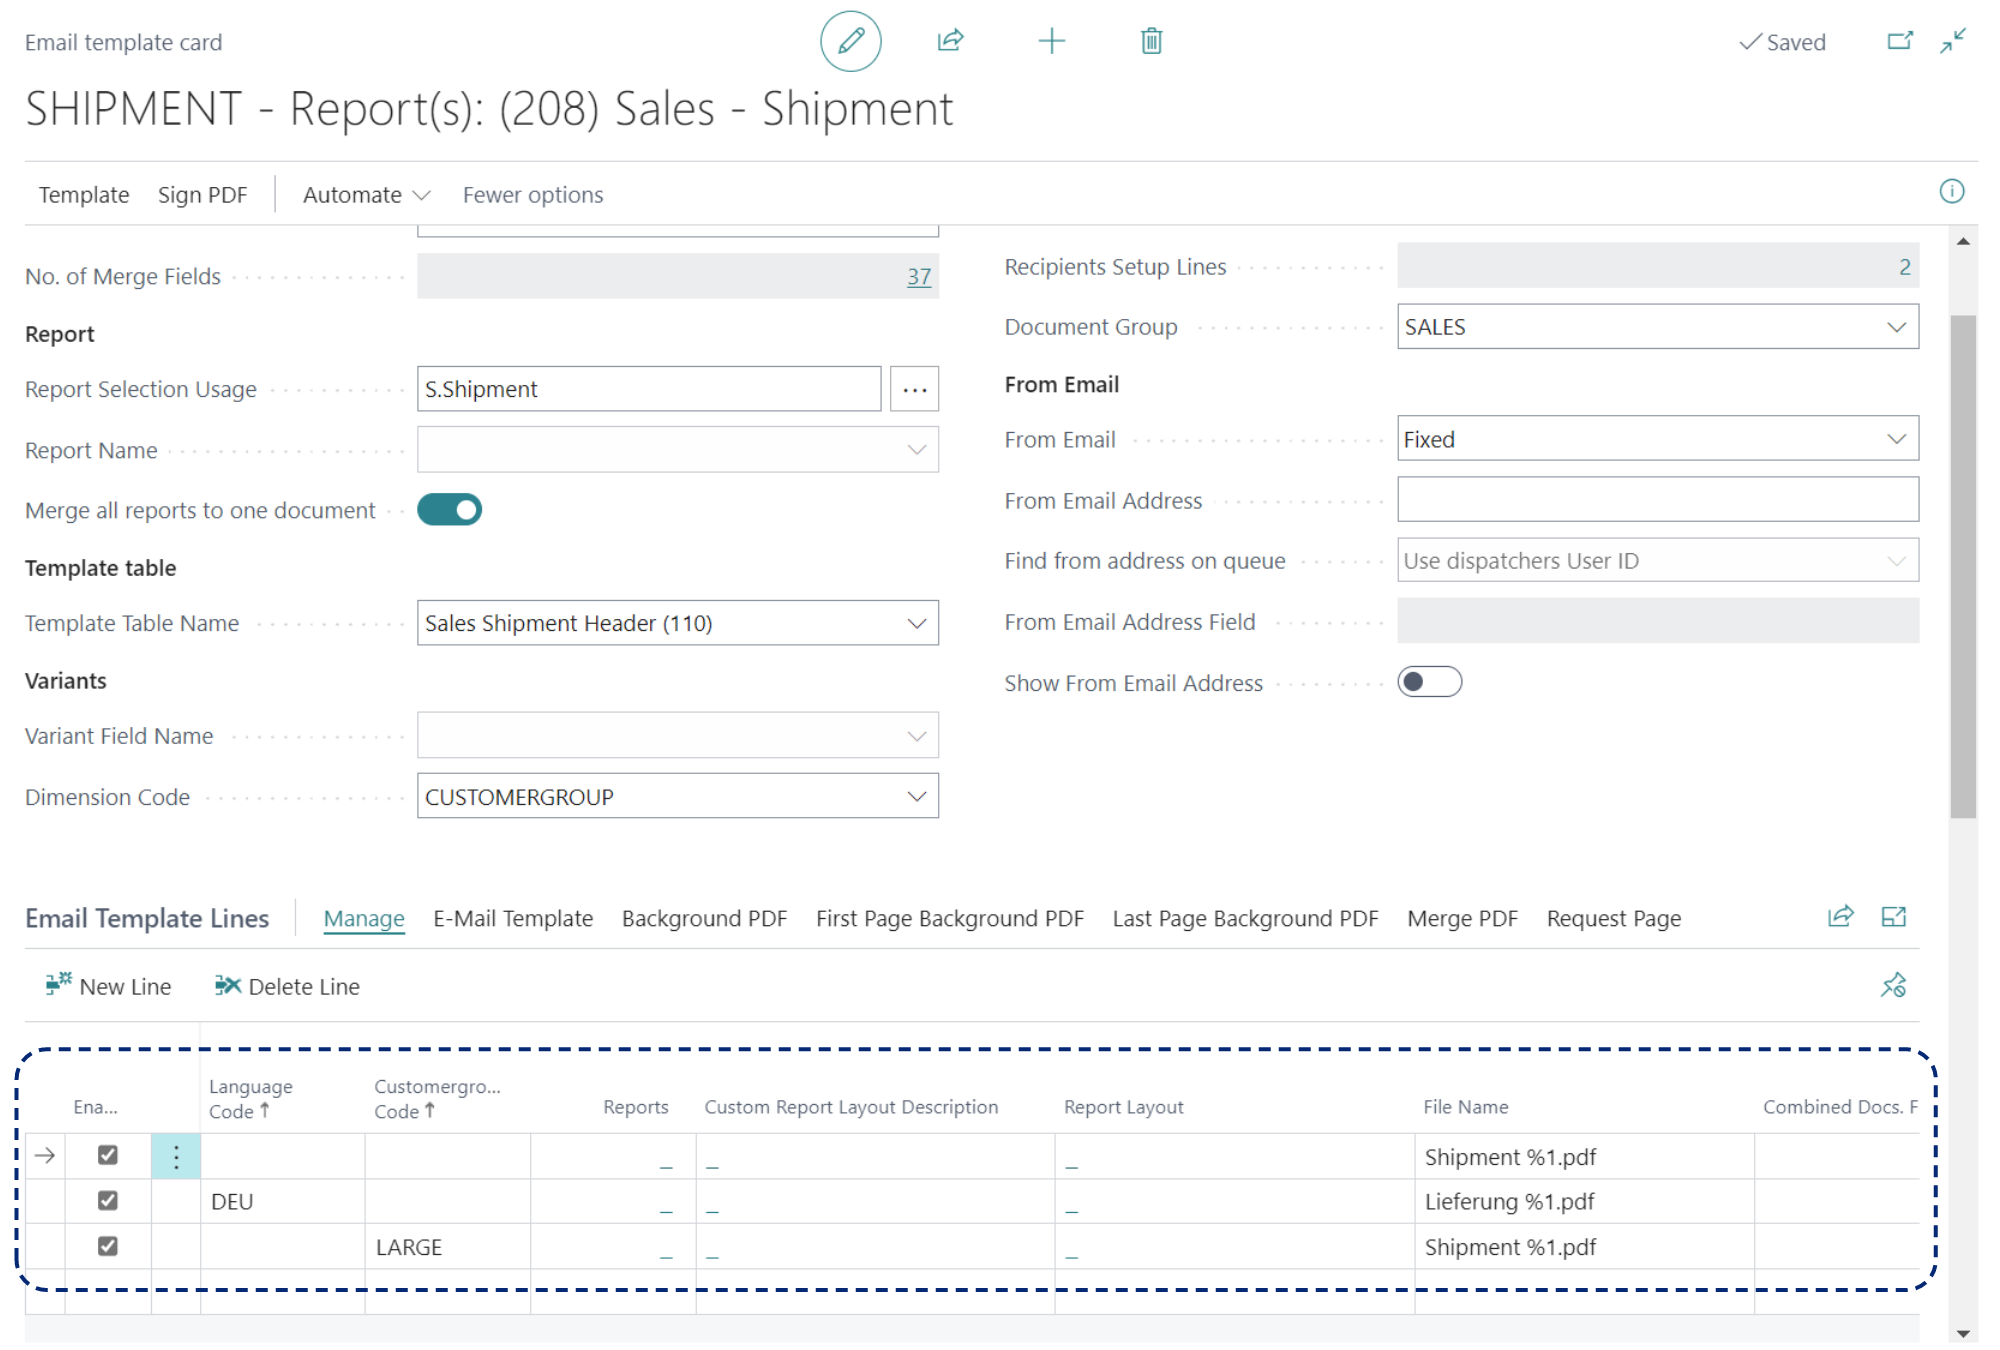2000x1350 pixels.
Task: Toggle Show From Email Address switch
Action: (x=1429, y=682)
